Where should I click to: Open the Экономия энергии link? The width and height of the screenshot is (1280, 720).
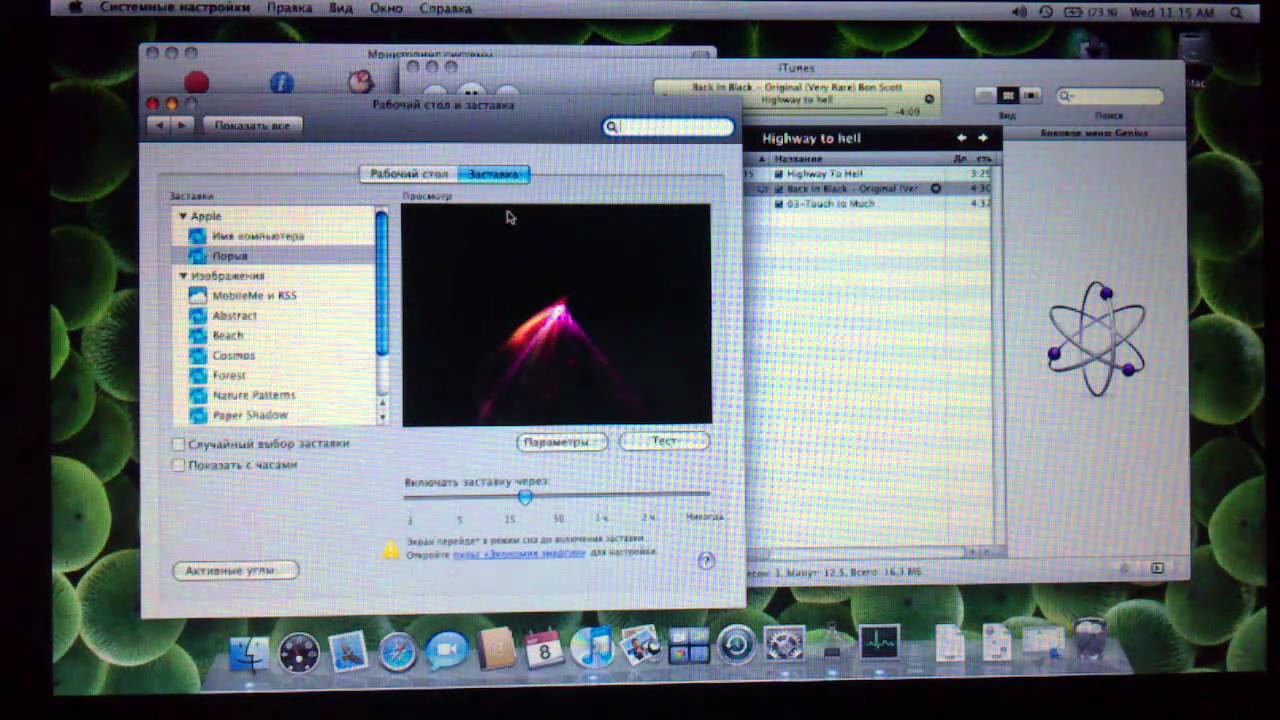coord(519,553)
